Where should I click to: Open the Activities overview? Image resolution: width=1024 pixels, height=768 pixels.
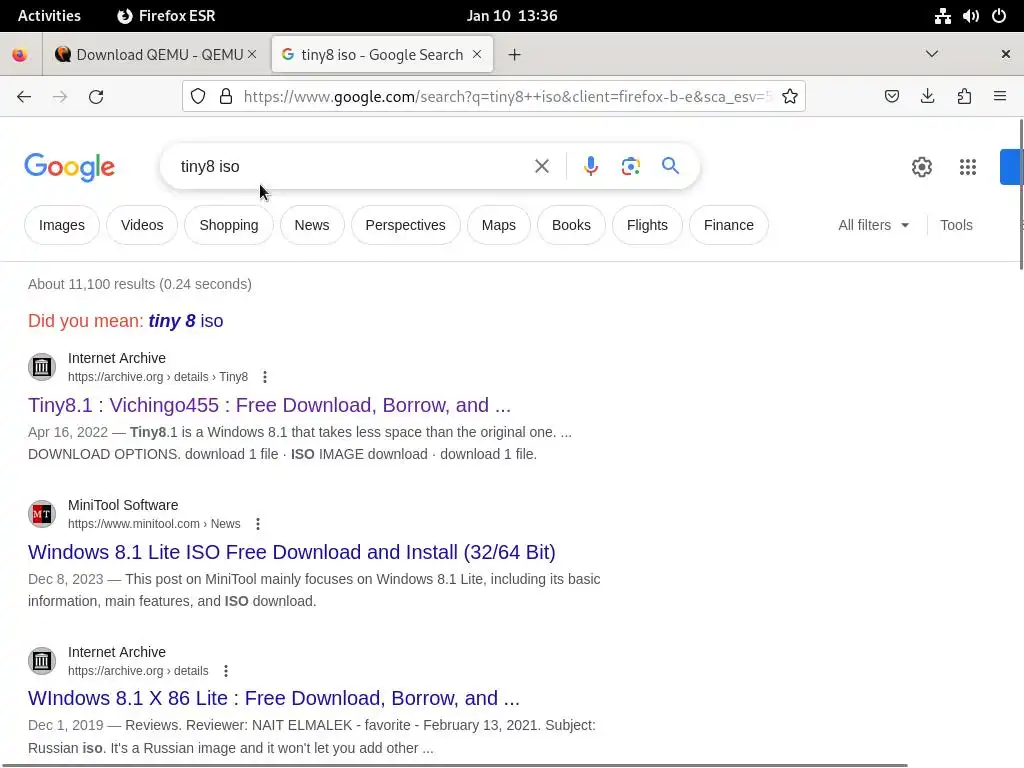point(49,16)
